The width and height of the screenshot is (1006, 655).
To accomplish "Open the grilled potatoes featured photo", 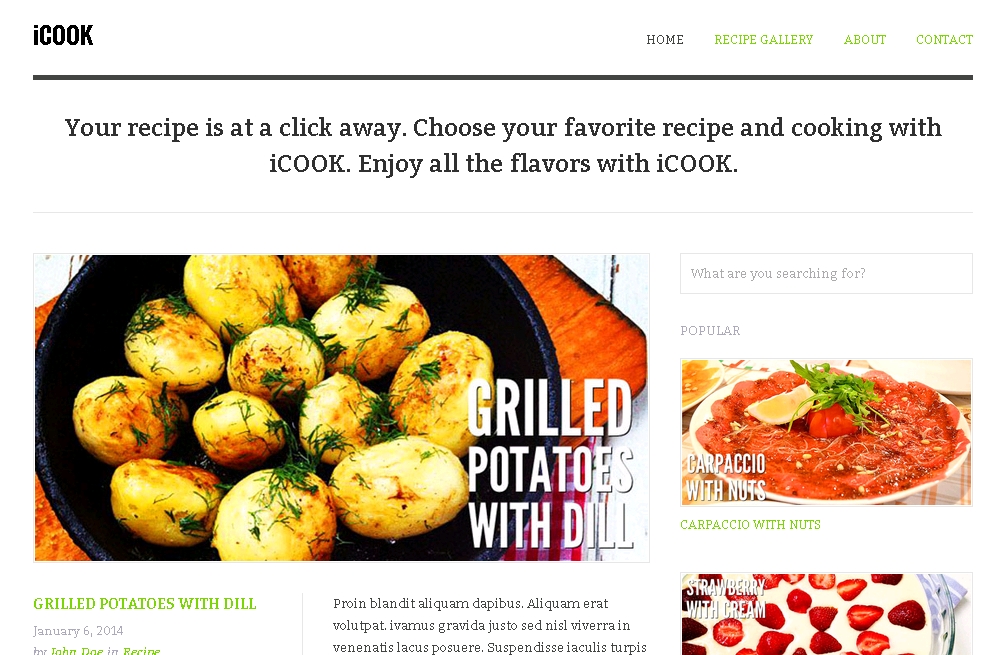I will 341,408.
